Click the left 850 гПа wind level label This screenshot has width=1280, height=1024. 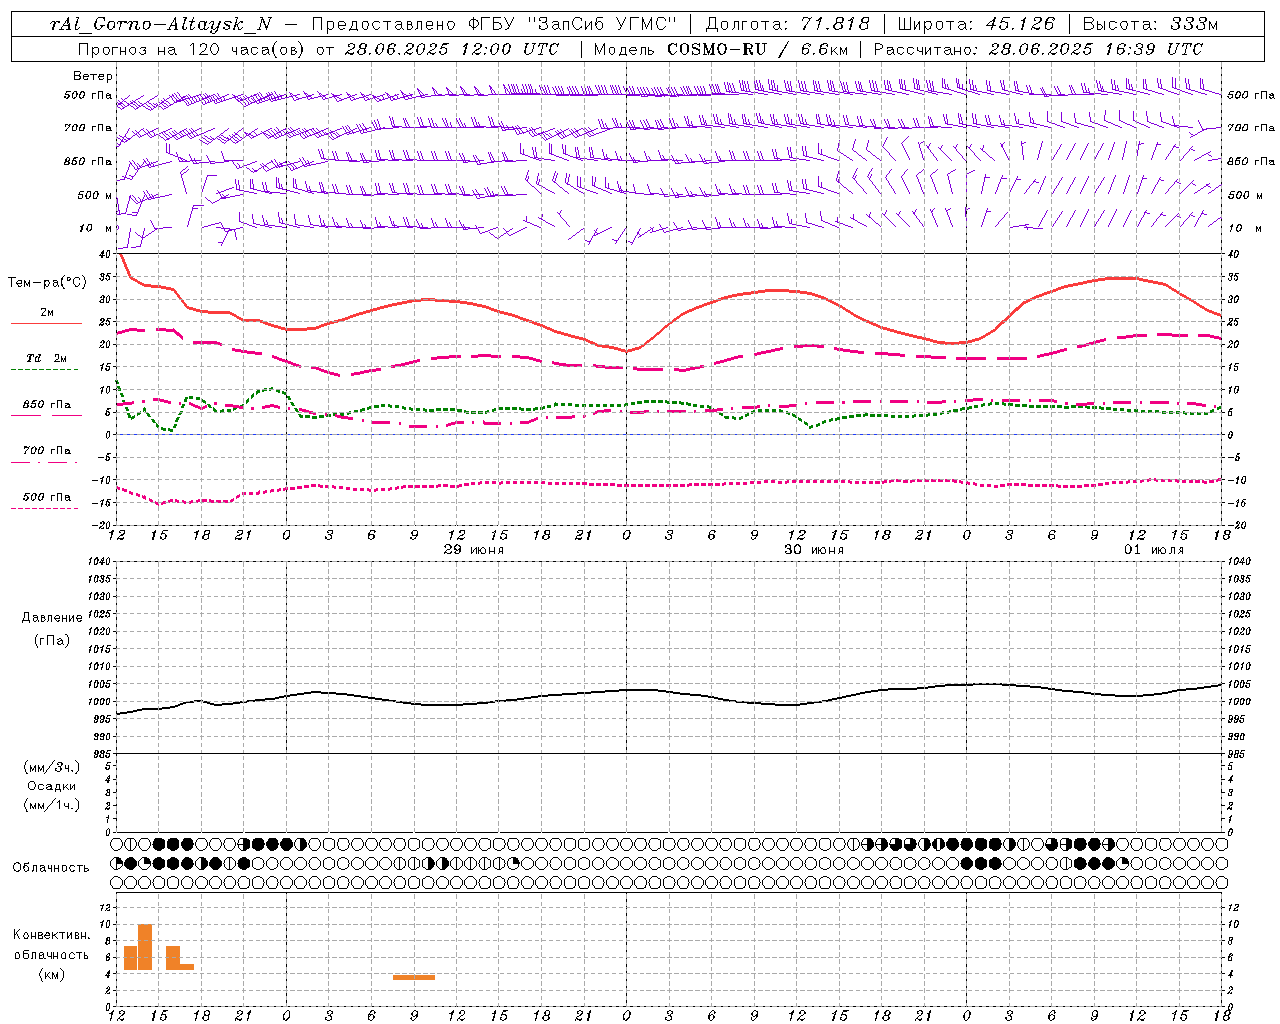click(88, 161)
